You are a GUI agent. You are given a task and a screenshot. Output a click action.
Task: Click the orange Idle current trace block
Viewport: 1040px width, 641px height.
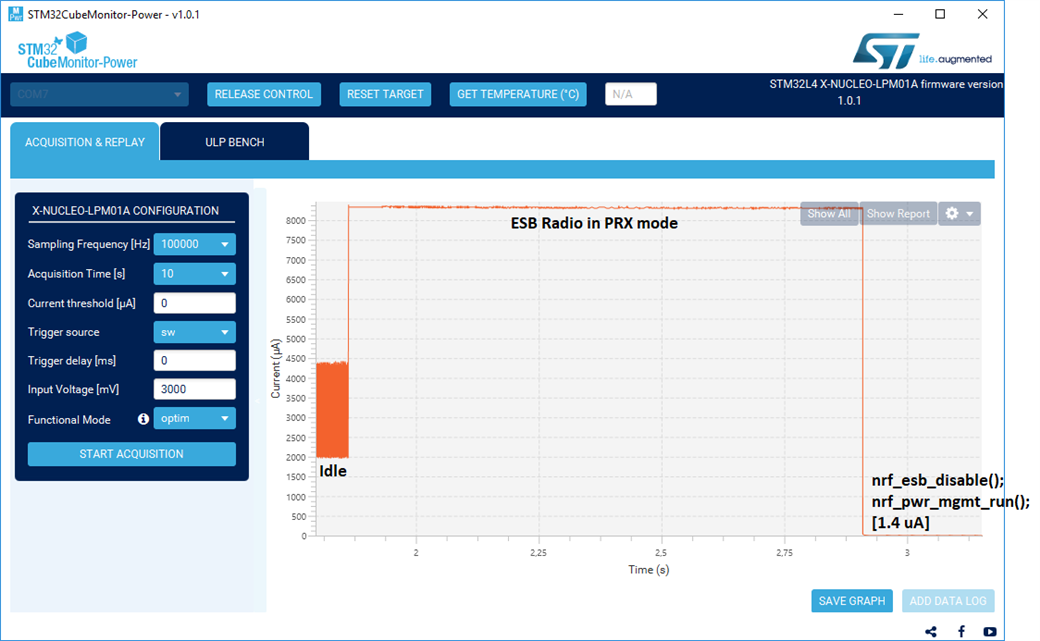(x=332, y=409)
